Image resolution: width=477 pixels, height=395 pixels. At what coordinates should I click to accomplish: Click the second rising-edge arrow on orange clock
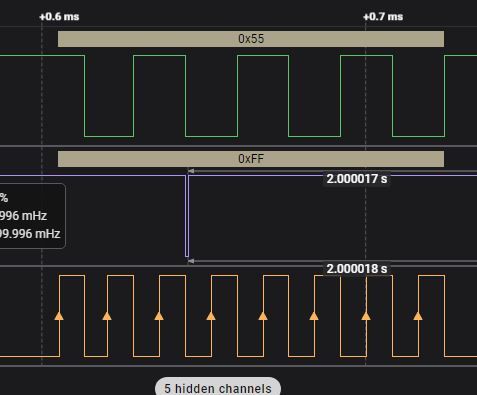107,316
